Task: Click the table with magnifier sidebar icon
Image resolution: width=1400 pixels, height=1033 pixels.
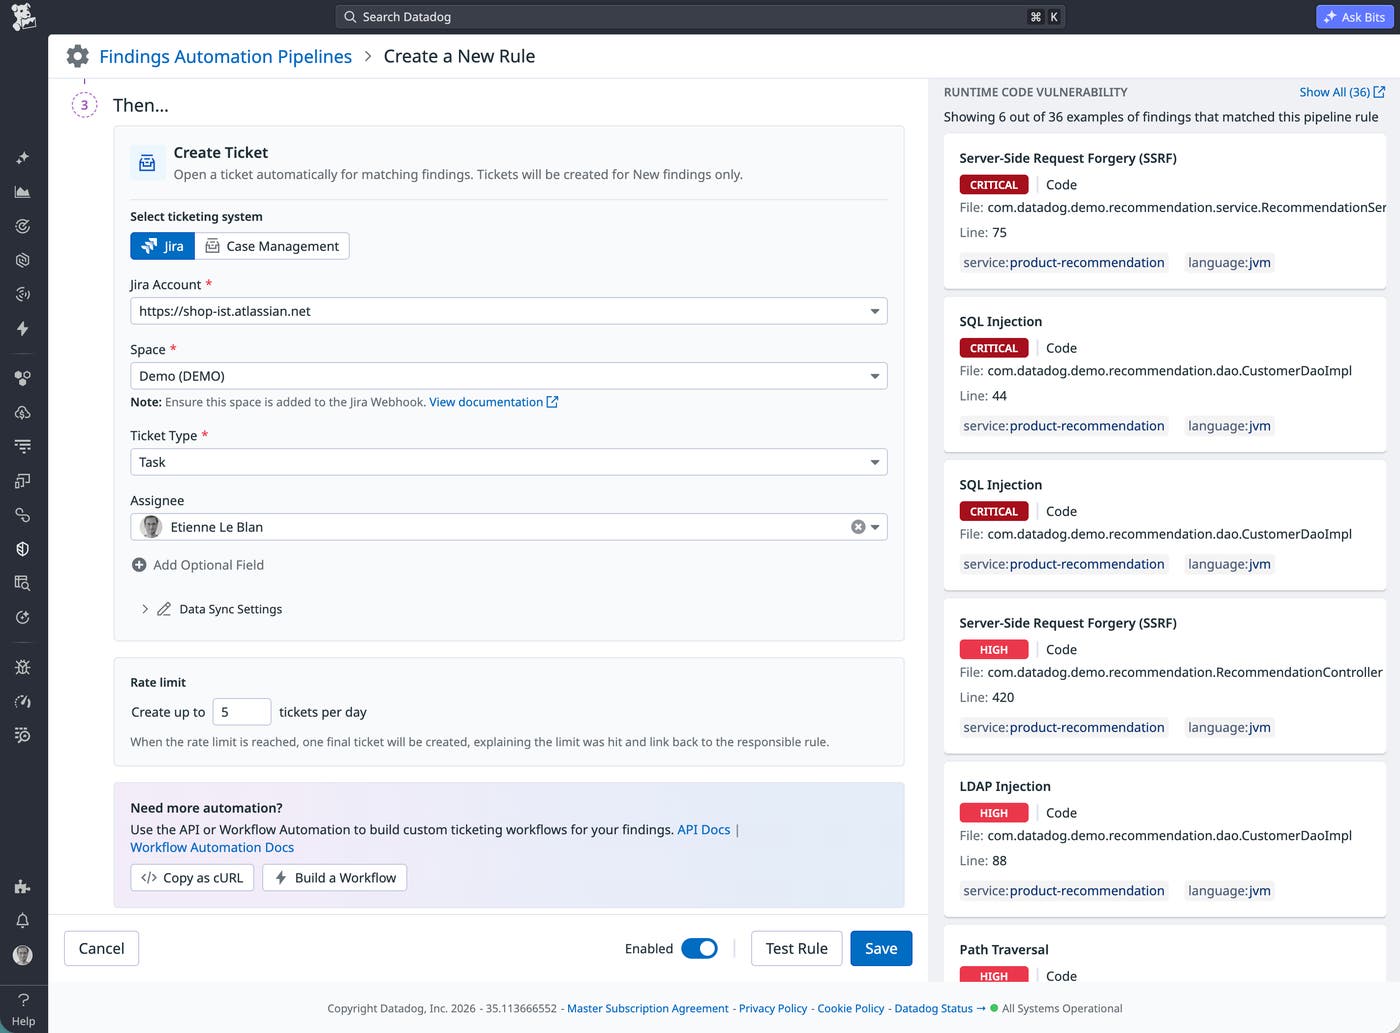Action: tap(23, 583)
